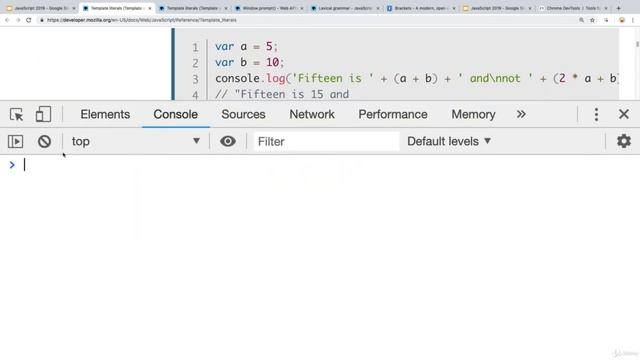Click the page vertical scrollbar thumb
640x360 pixels.
tap(637, 43)
